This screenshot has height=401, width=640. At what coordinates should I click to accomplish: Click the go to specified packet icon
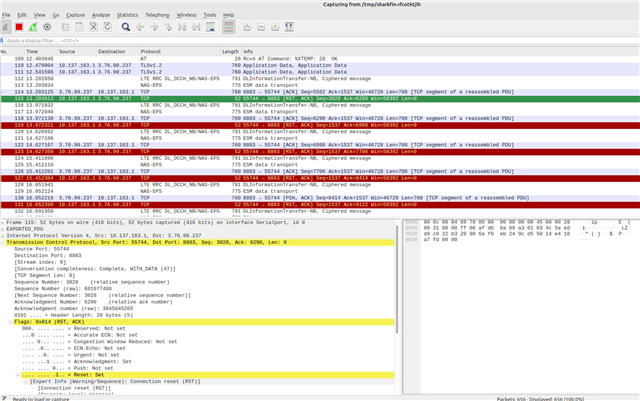(x=168, y=27)
